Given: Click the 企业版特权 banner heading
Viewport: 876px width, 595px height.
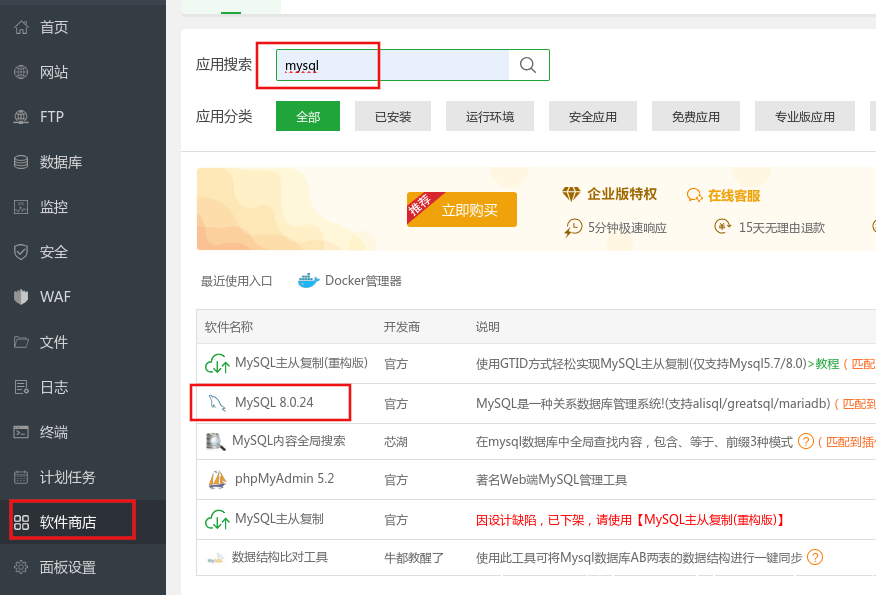Looking at the screenshot, I should pyautogui.click(x=622, y=194).
